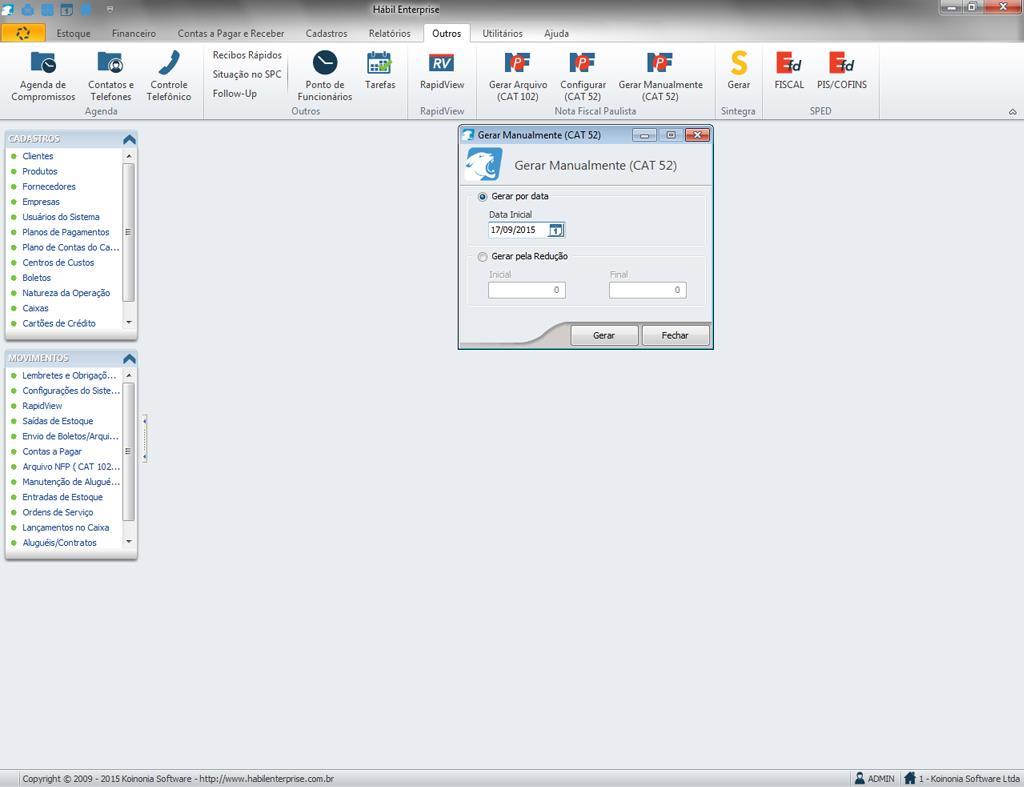This screenshot has height=787, width=1024.
Task: Open the Contas a Pagar e Receber tab
Action: [x=231, y=33]
